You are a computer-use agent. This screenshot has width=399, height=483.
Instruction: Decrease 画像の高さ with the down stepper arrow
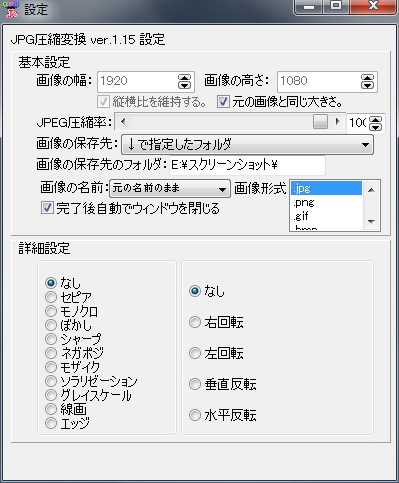click(367, 85)
